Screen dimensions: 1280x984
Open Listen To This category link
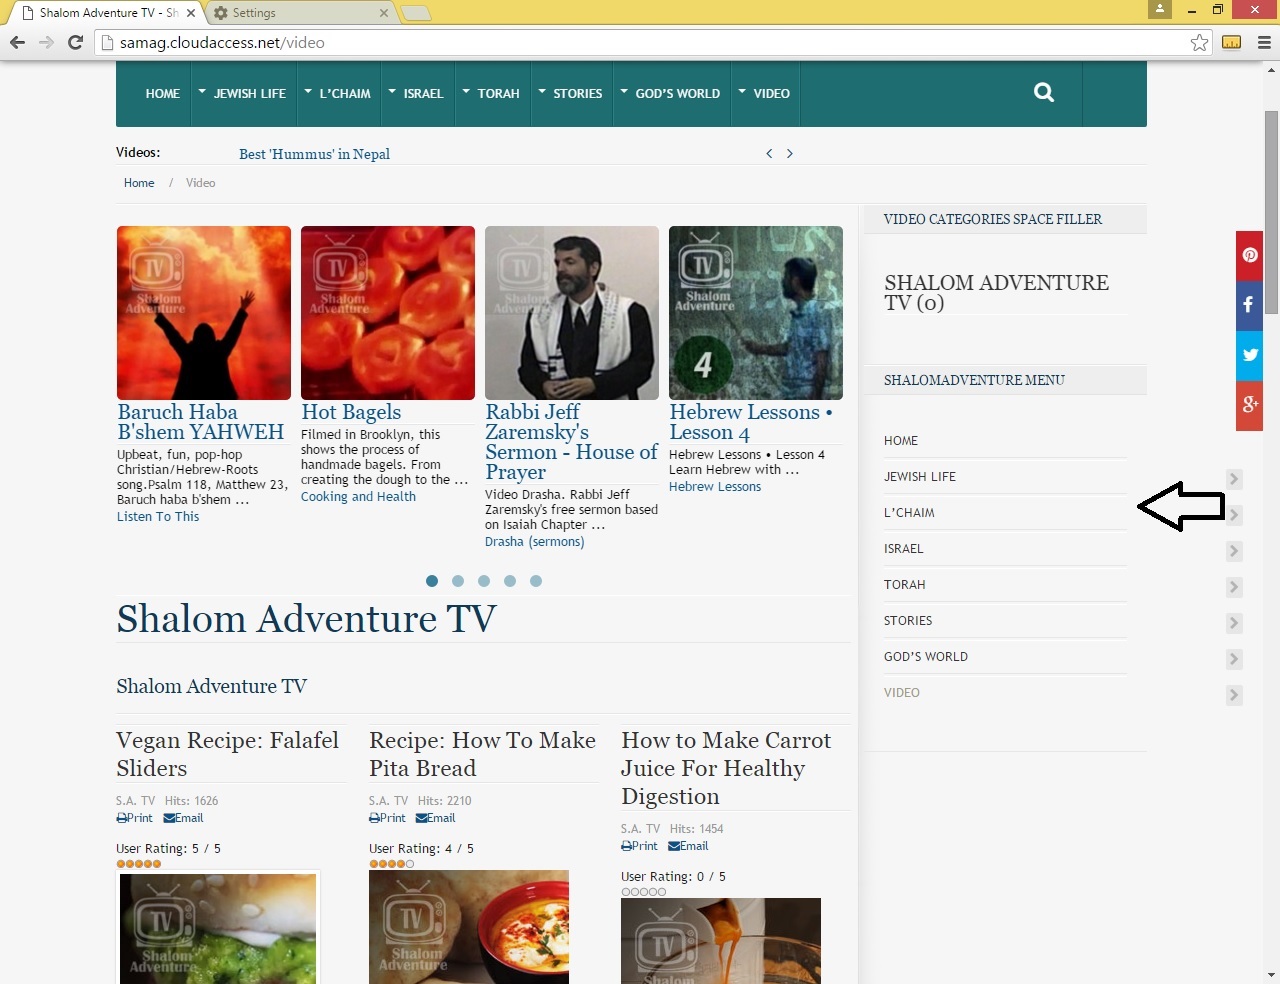click(x=158, y=517)
